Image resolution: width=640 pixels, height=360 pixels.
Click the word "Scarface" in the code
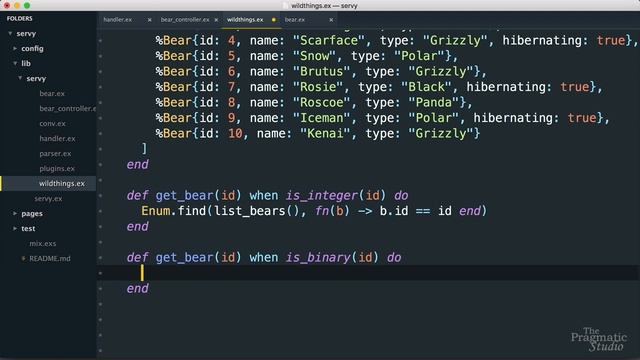pyautogui.click(x=329, y=40)
